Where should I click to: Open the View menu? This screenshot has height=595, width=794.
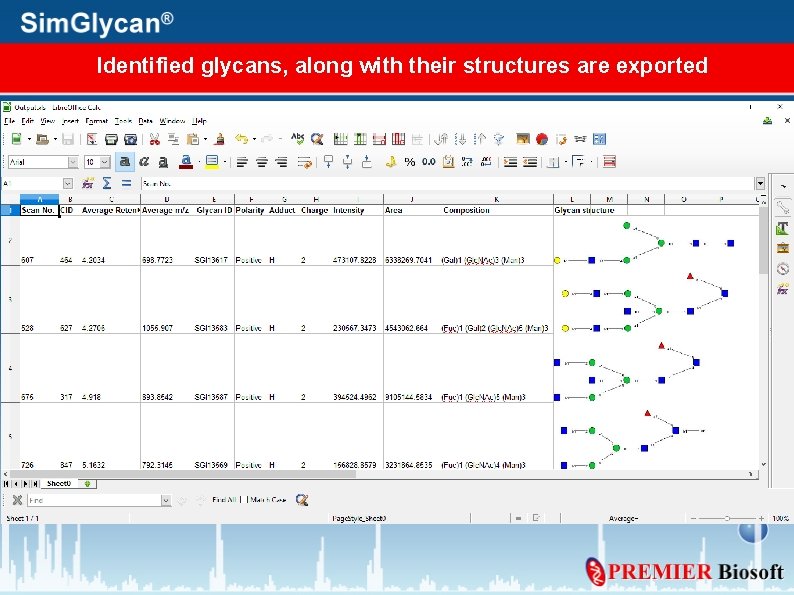point(48,121)
